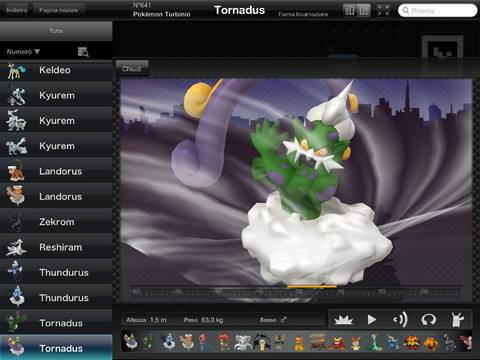Tap the play animation button
This screenshot has height=360, width=480.
[x=371, y=320]
